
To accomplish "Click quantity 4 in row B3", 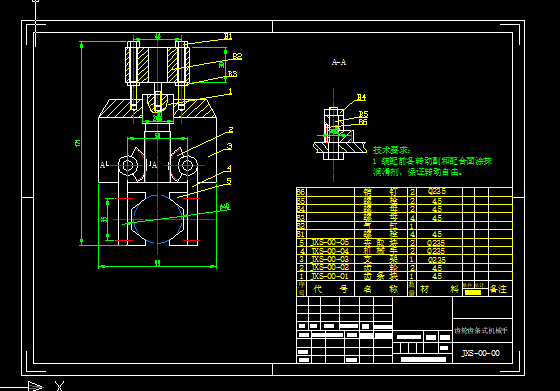I will [x=412, y=218].
